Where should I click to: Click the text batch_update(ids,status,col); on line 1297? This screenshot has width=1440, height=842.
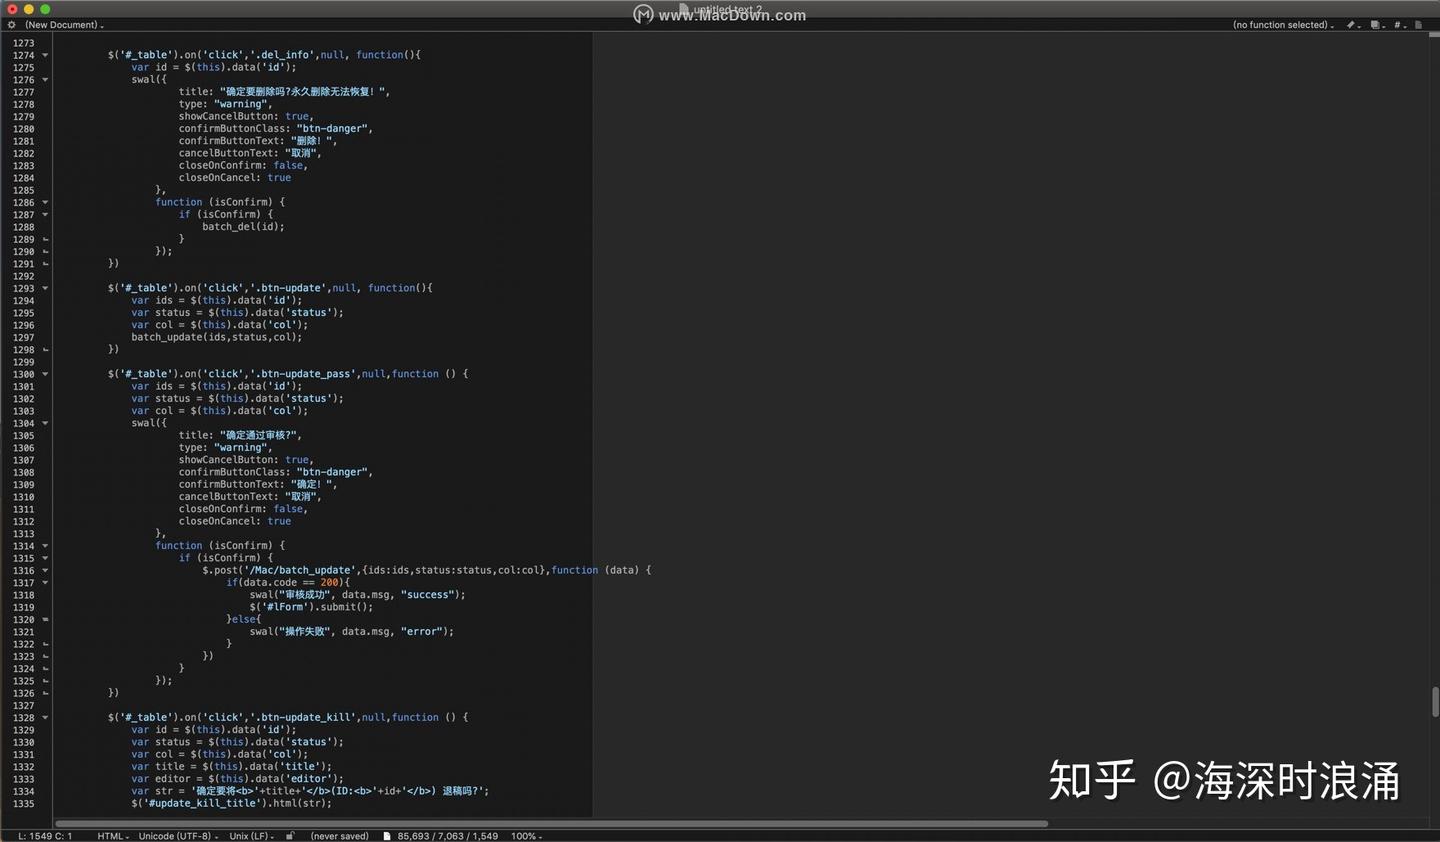216,337
